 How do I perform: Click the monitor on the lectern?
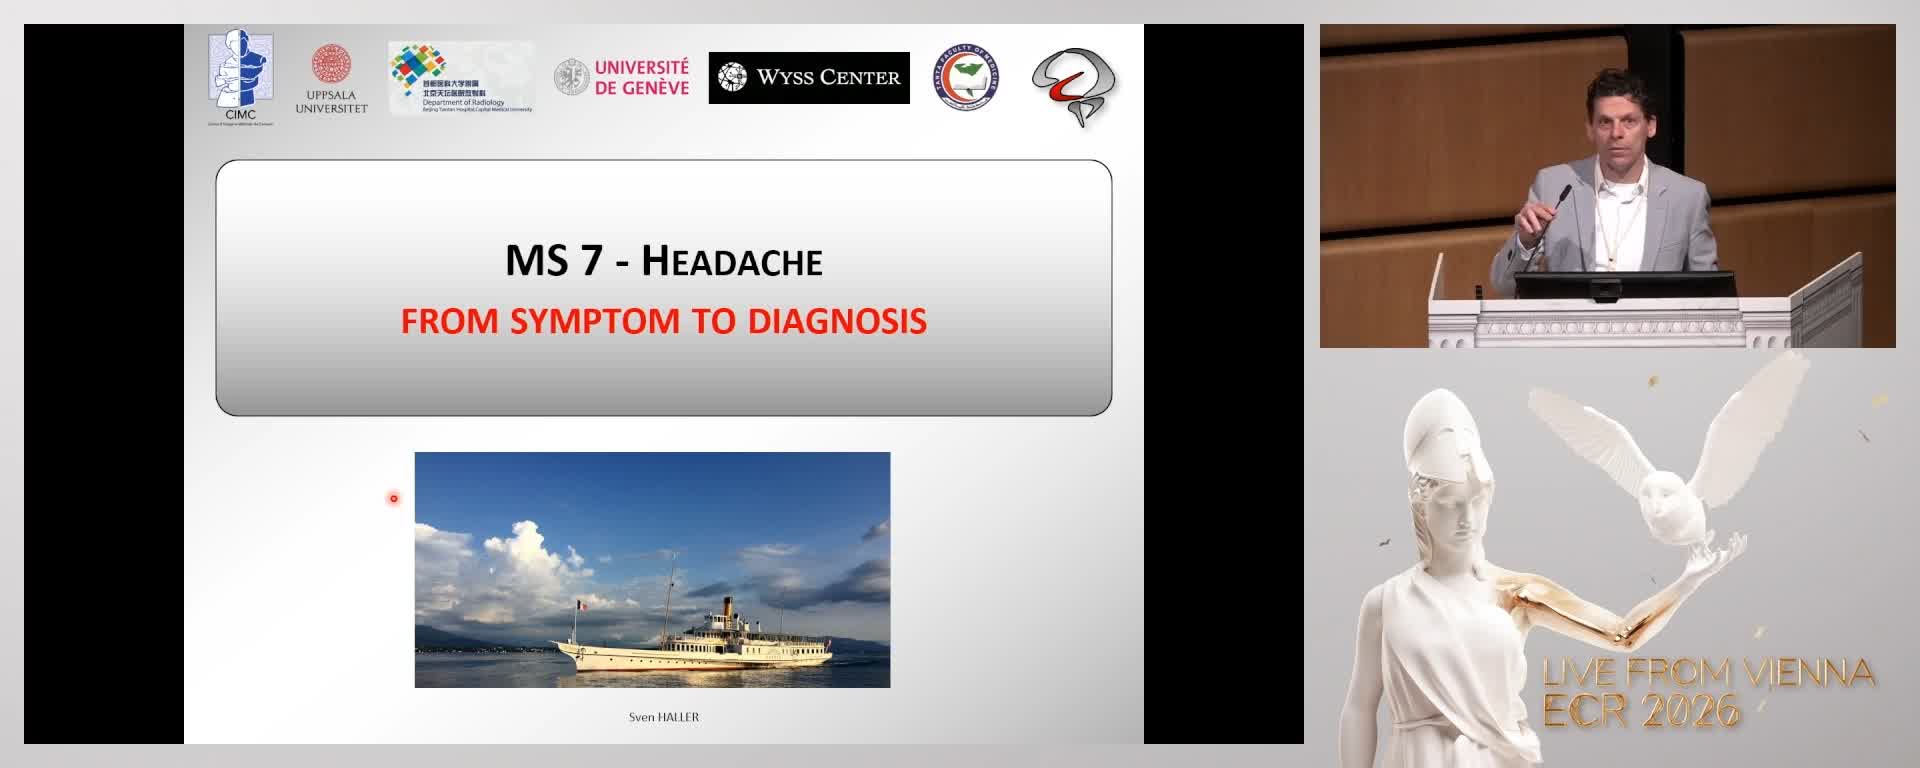point(1624,285)
